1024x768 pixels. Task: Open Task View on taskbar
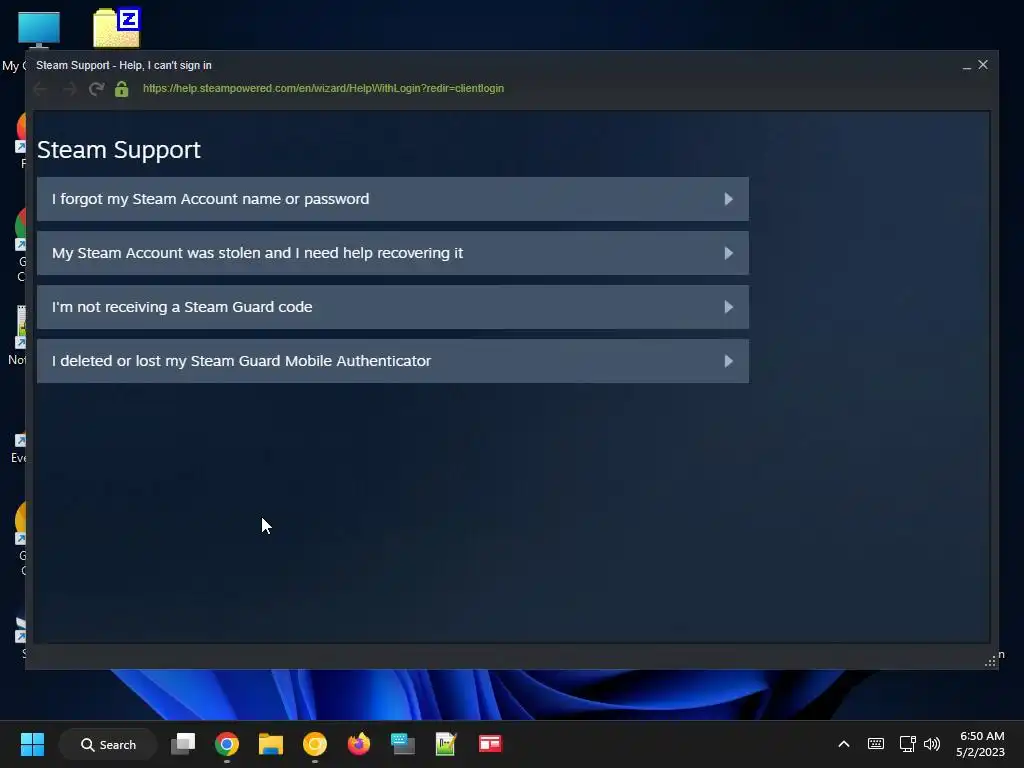tap(183, 744)
